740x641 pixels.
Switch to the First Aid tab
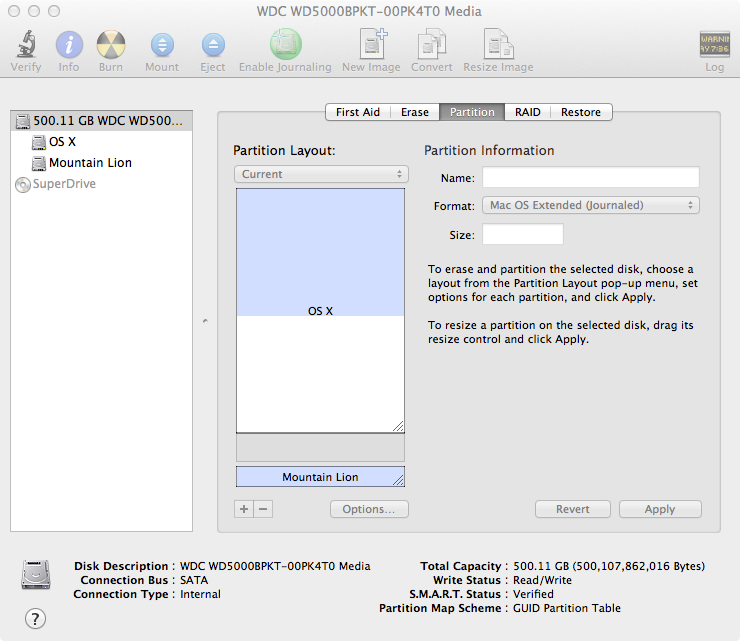[x=358, y=112]
